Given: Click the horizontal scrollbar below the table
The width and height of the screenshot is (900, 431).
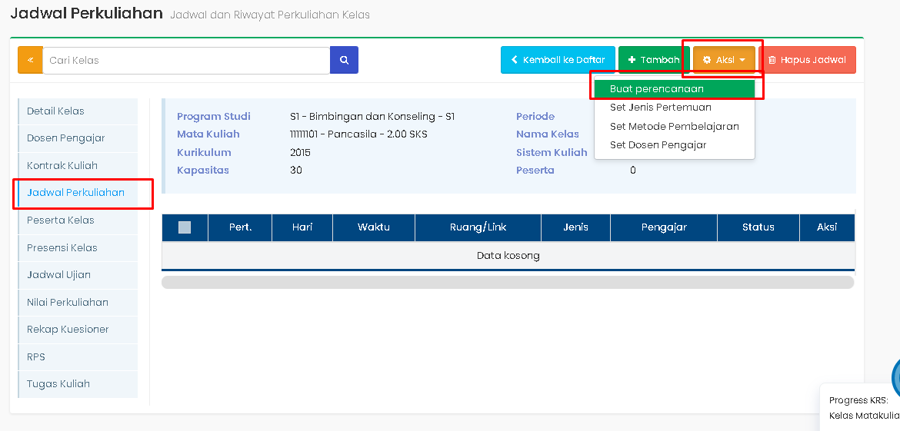Looking at the screenshot, I should [507, 282].
